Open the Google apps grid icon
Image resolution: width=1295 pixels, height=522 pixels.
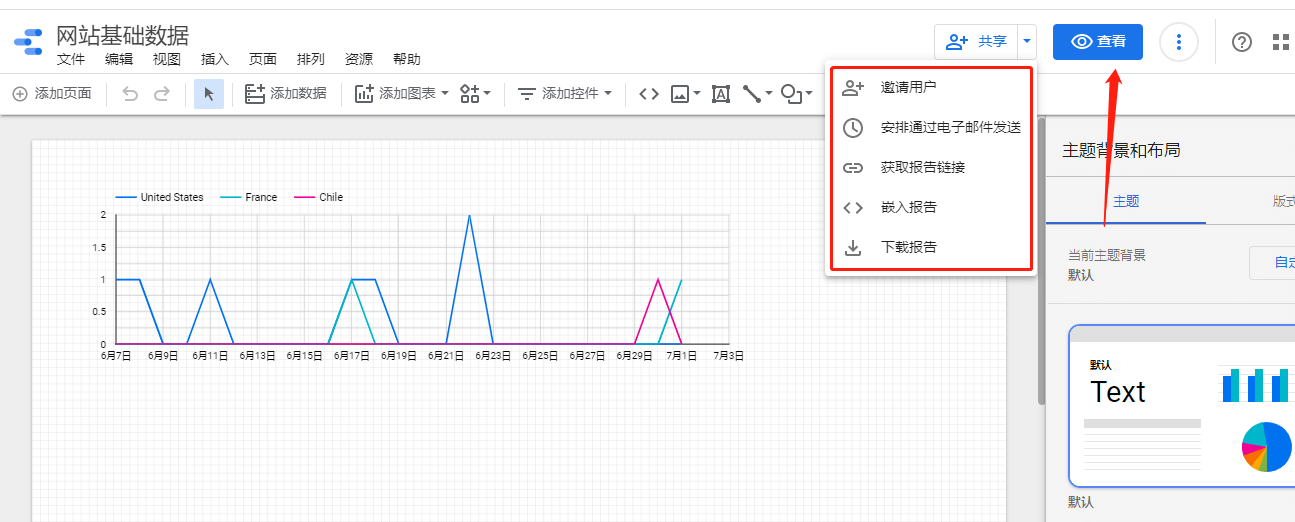[1281, 42]
